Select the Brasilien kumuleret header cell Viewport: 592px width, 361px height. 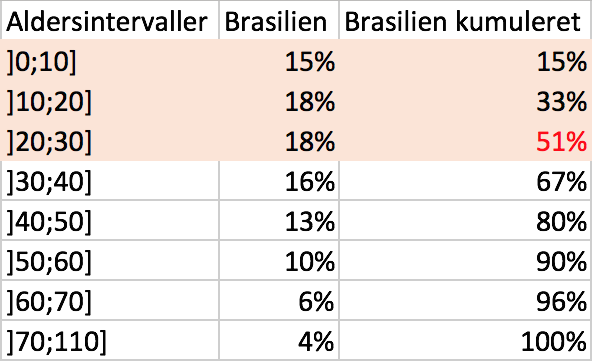[466, 20]
